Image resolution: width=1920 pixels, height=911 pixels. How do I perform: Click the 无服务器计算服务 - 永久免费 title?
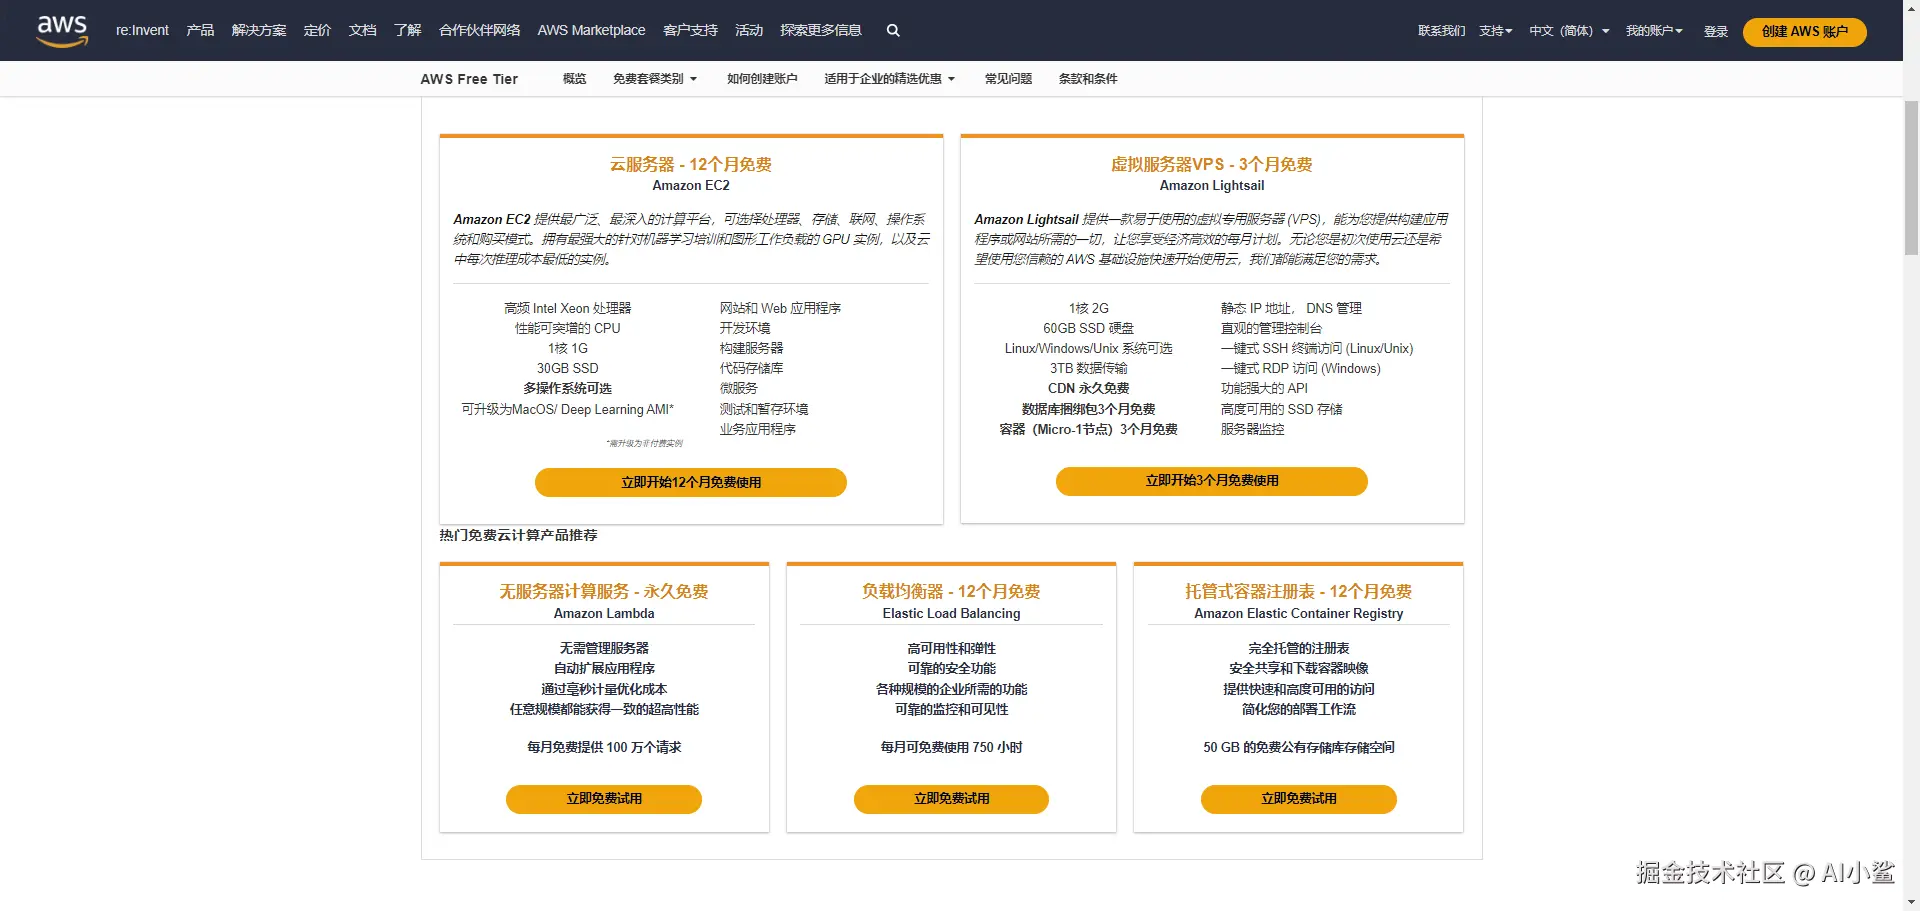[x=604, y=591]
